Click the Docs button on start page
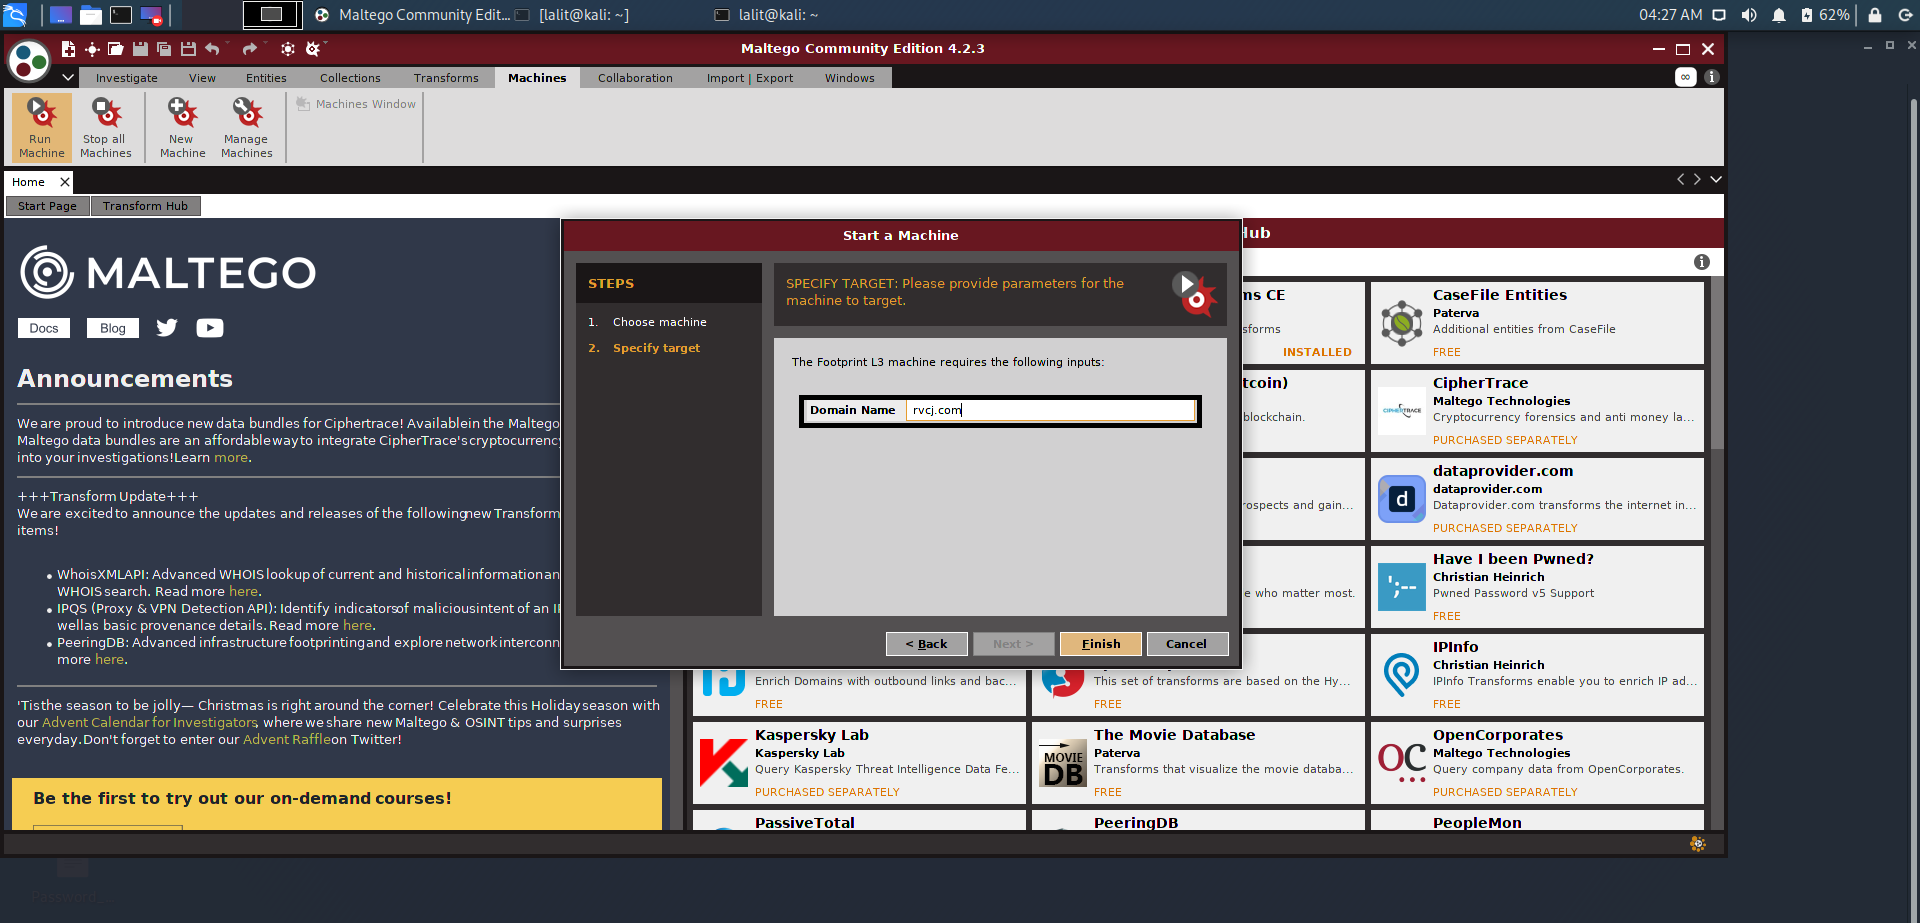 point(44,328)
